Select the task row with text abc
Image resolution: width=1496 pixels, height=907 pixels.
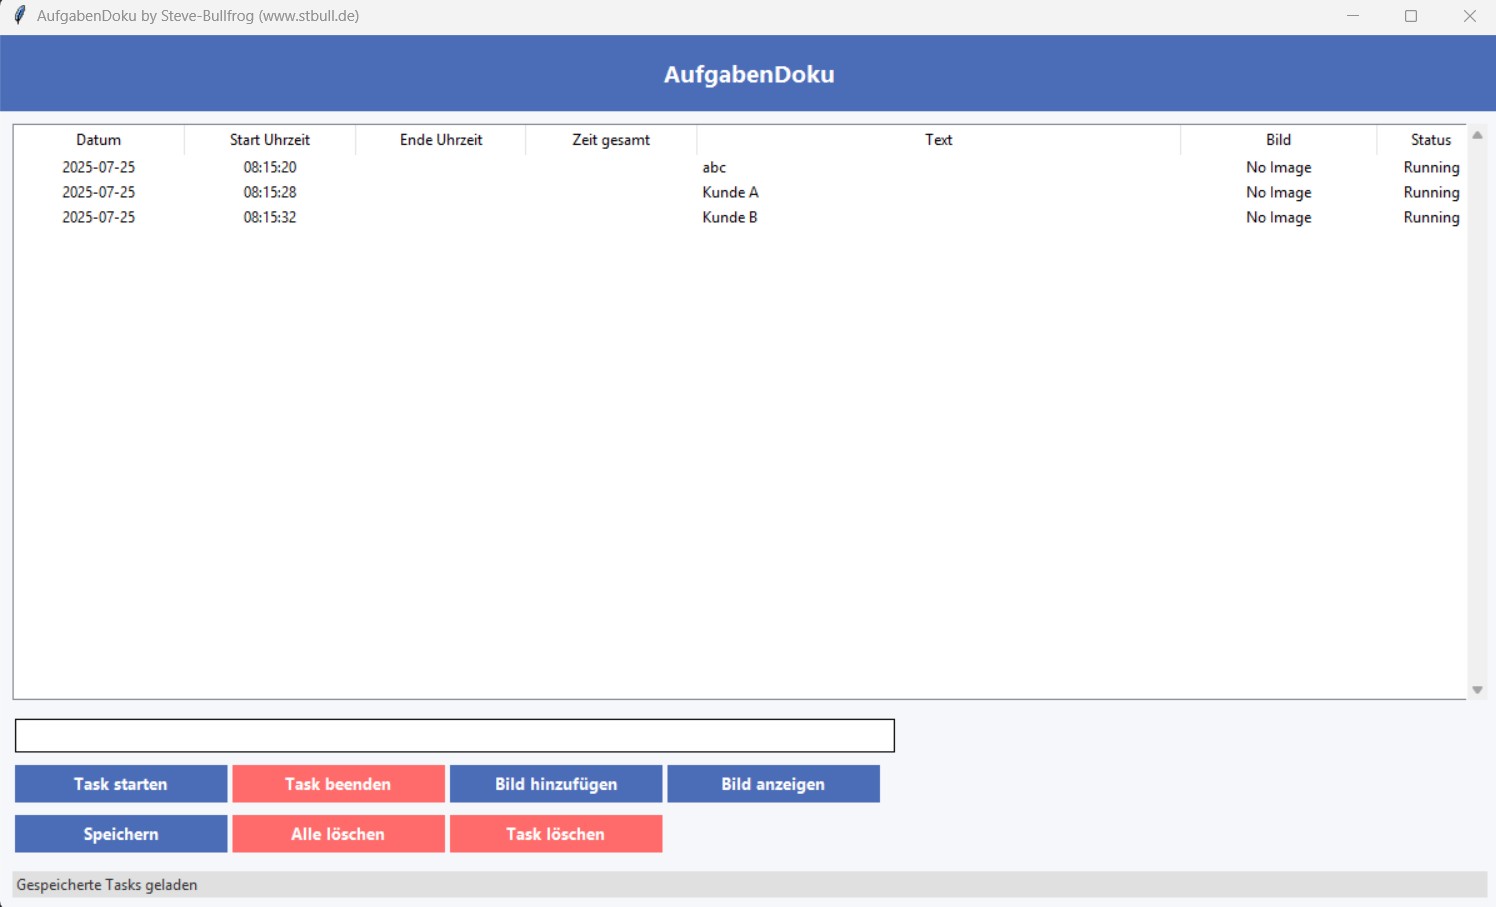(x=714, y=168)
